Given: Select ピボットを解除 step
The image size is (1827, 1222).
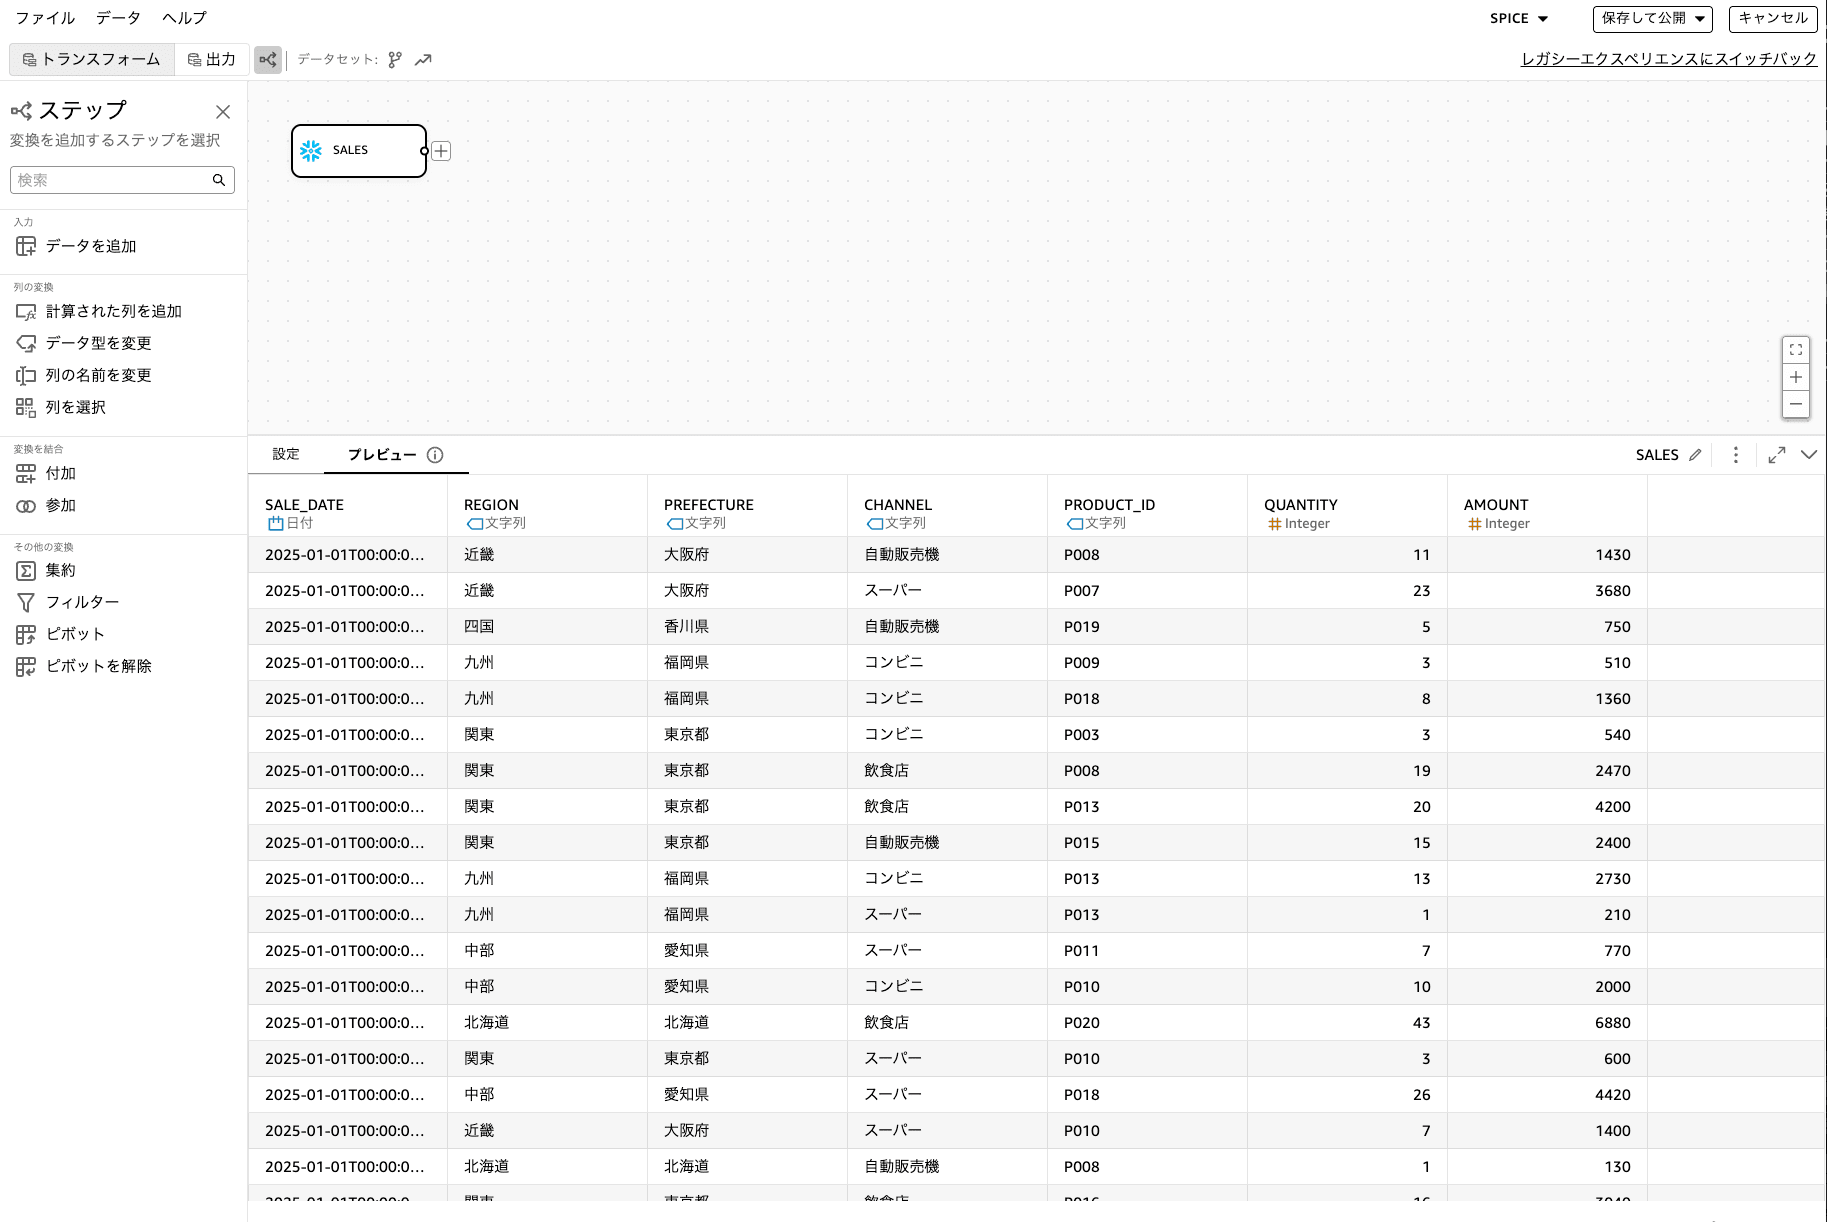Looking at the screenshot, I should point(84,666).
